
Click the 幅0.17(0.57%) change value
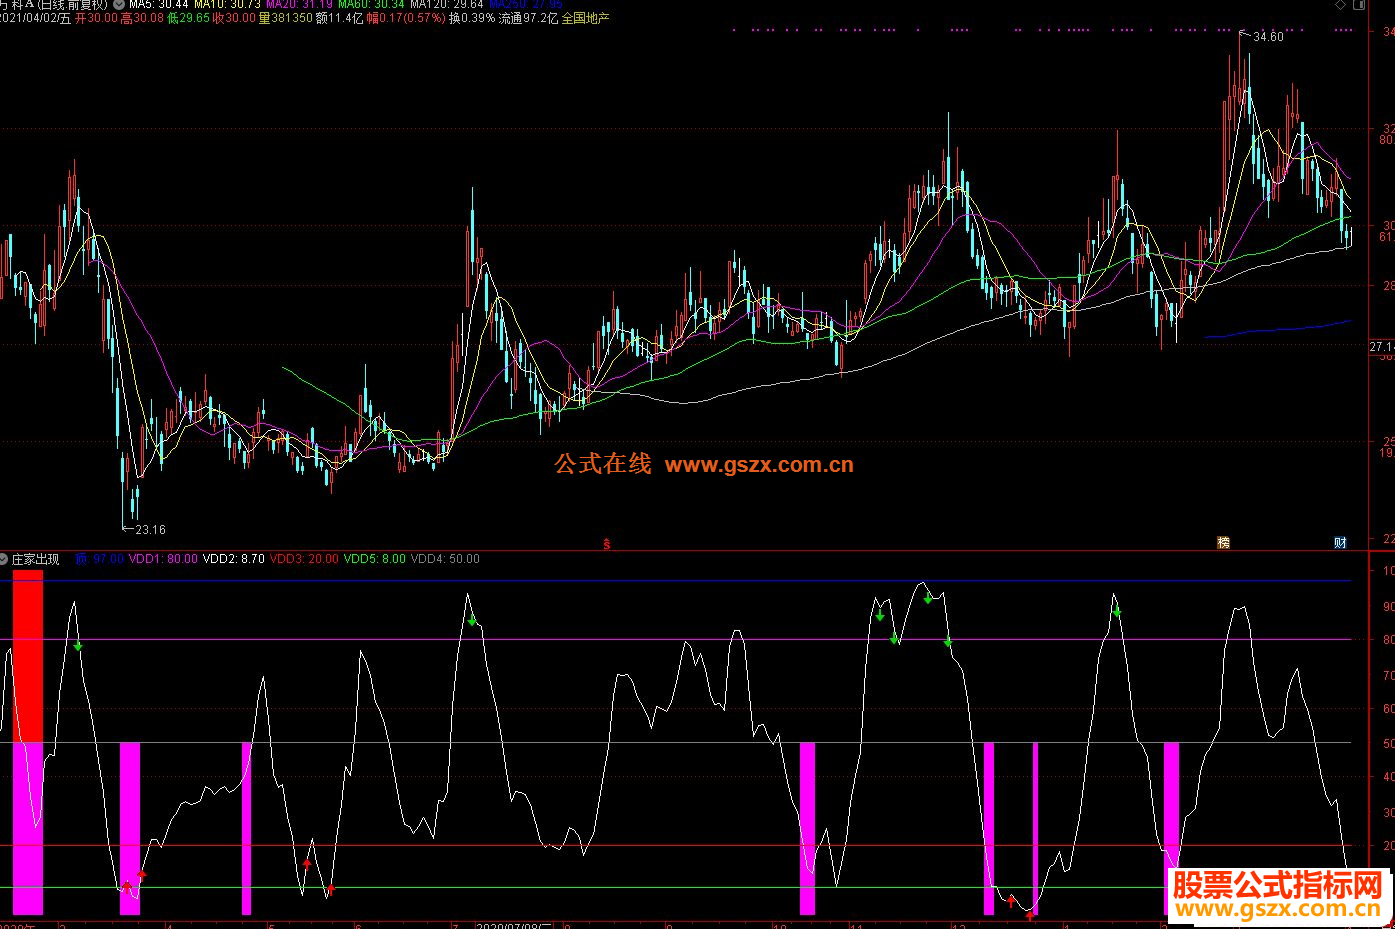pyautogui.click(x=407, y=18)
